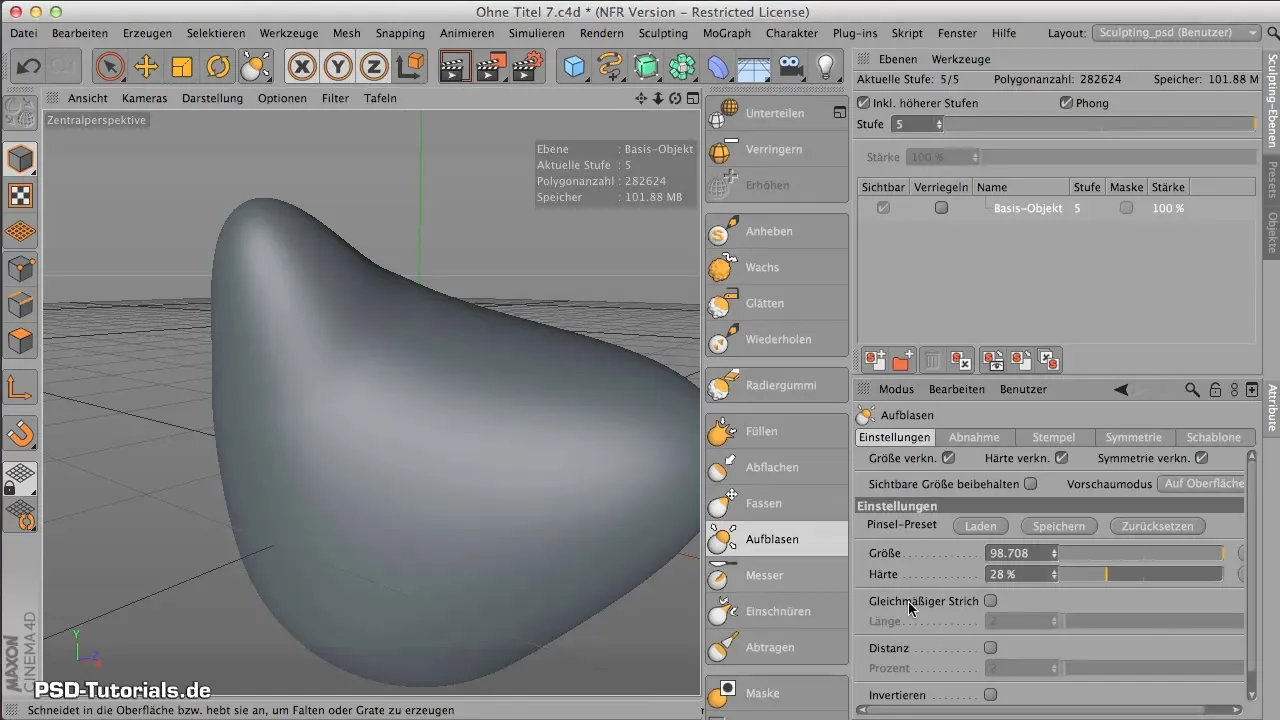
Task: Open the MoGraph menu
Action: click(727, 33)
